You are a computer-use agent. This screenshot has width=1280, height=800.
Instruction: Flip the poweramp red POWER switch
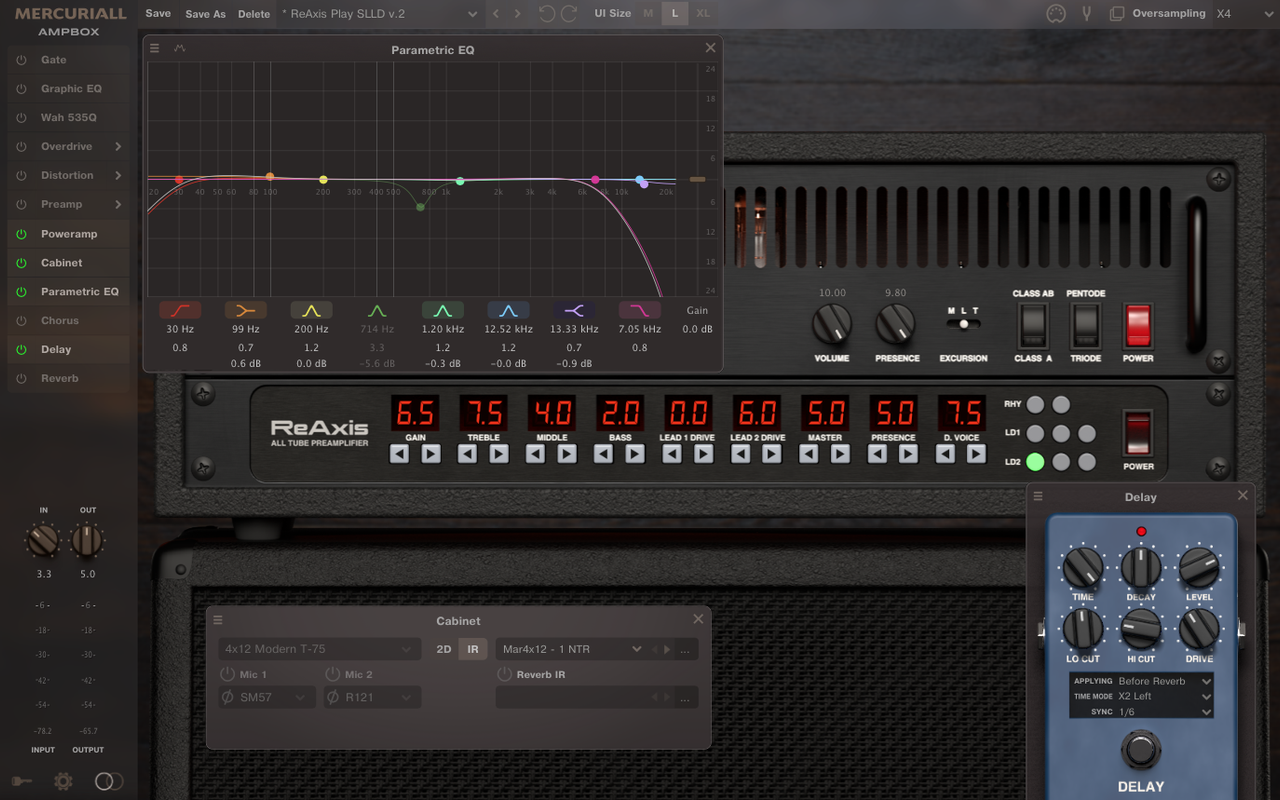pyautogui.click(x=1138, y=325)
